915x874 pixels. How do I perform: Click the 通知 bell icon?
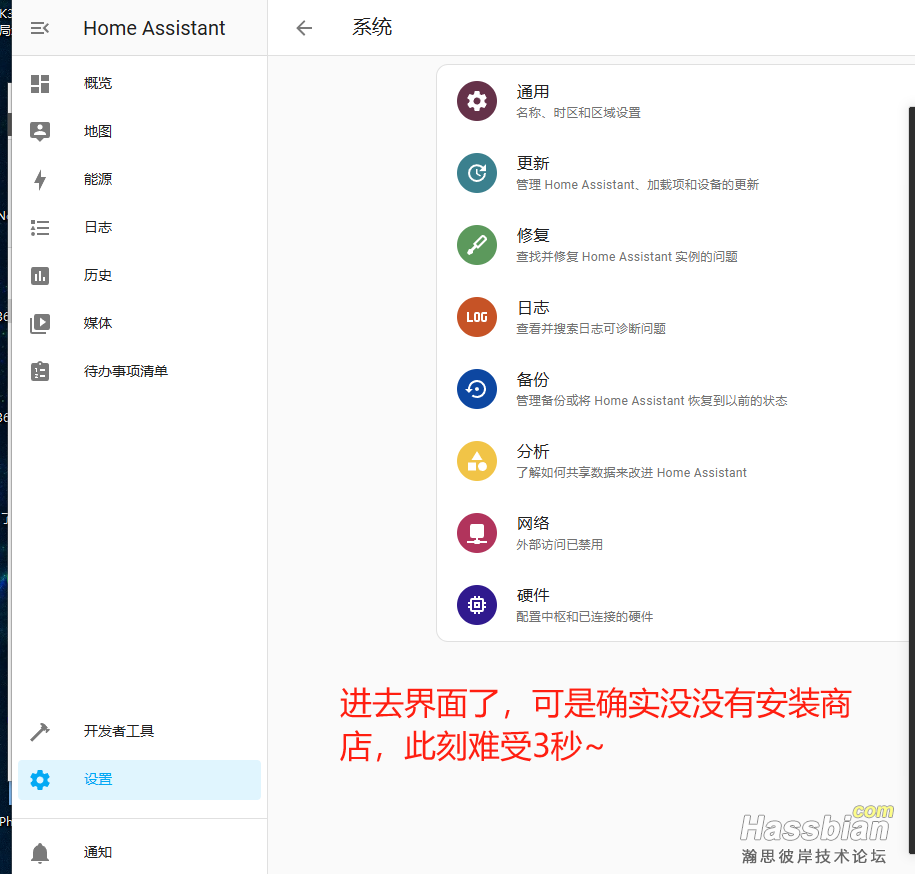pyautogui.click(x=40, y=852)
